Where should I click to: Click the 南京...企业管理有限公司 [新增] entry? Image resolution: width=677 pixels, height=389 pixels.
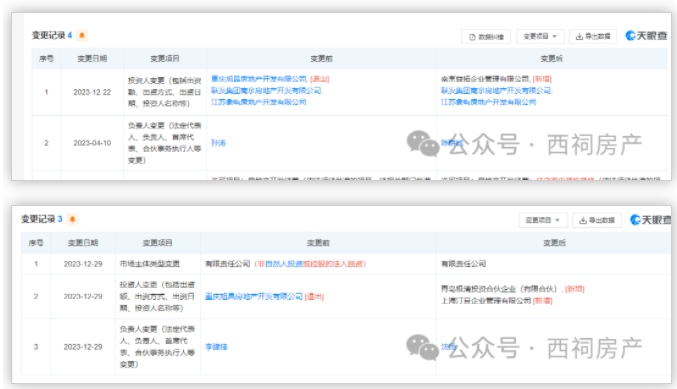pyautogui.click(x=496, y=79)
